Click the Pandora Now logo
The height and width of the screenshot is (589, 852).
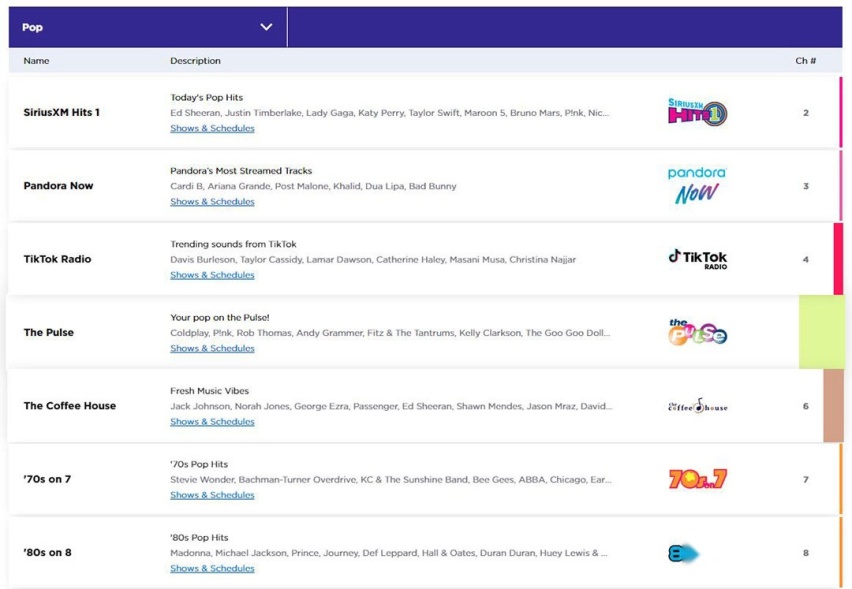click(697, 186)
